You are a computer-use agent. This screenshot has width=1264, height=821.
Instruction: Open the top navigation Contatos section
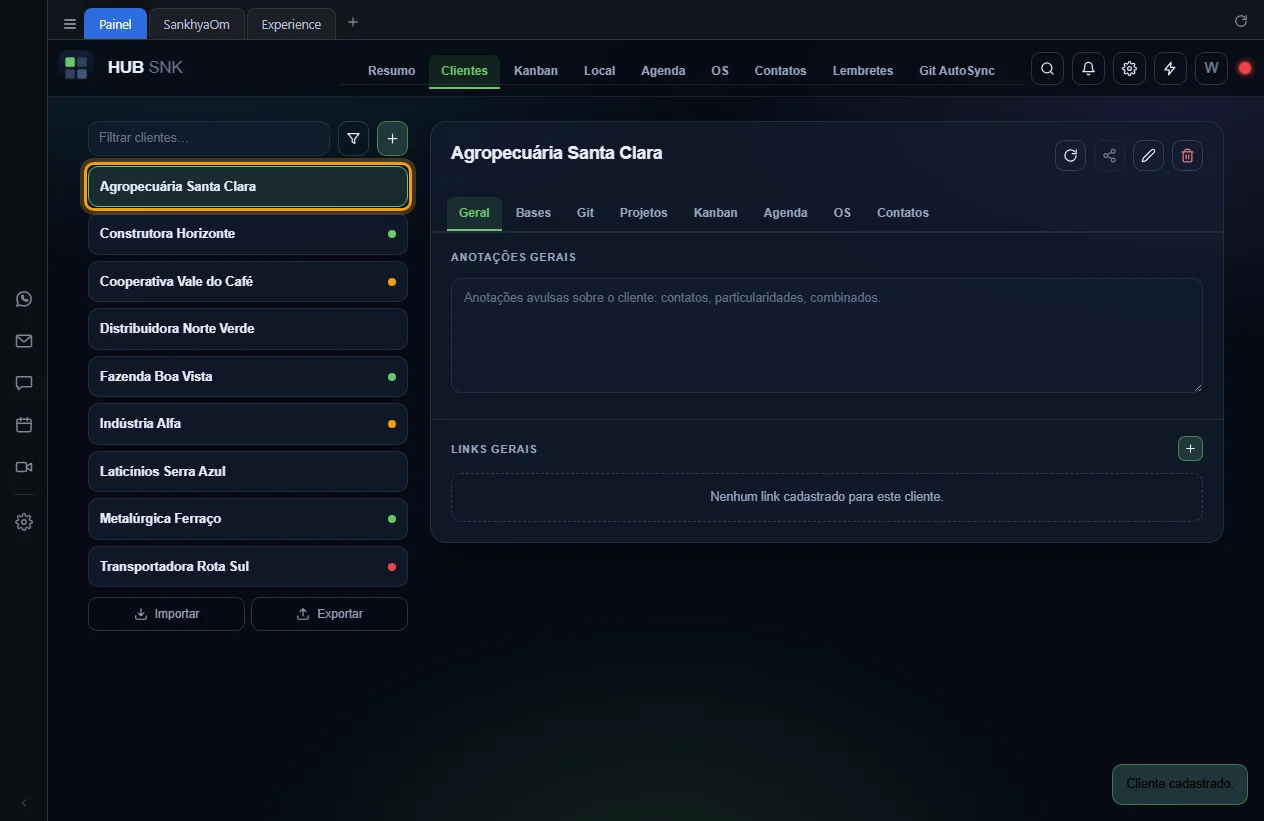[x=780, y=71]
